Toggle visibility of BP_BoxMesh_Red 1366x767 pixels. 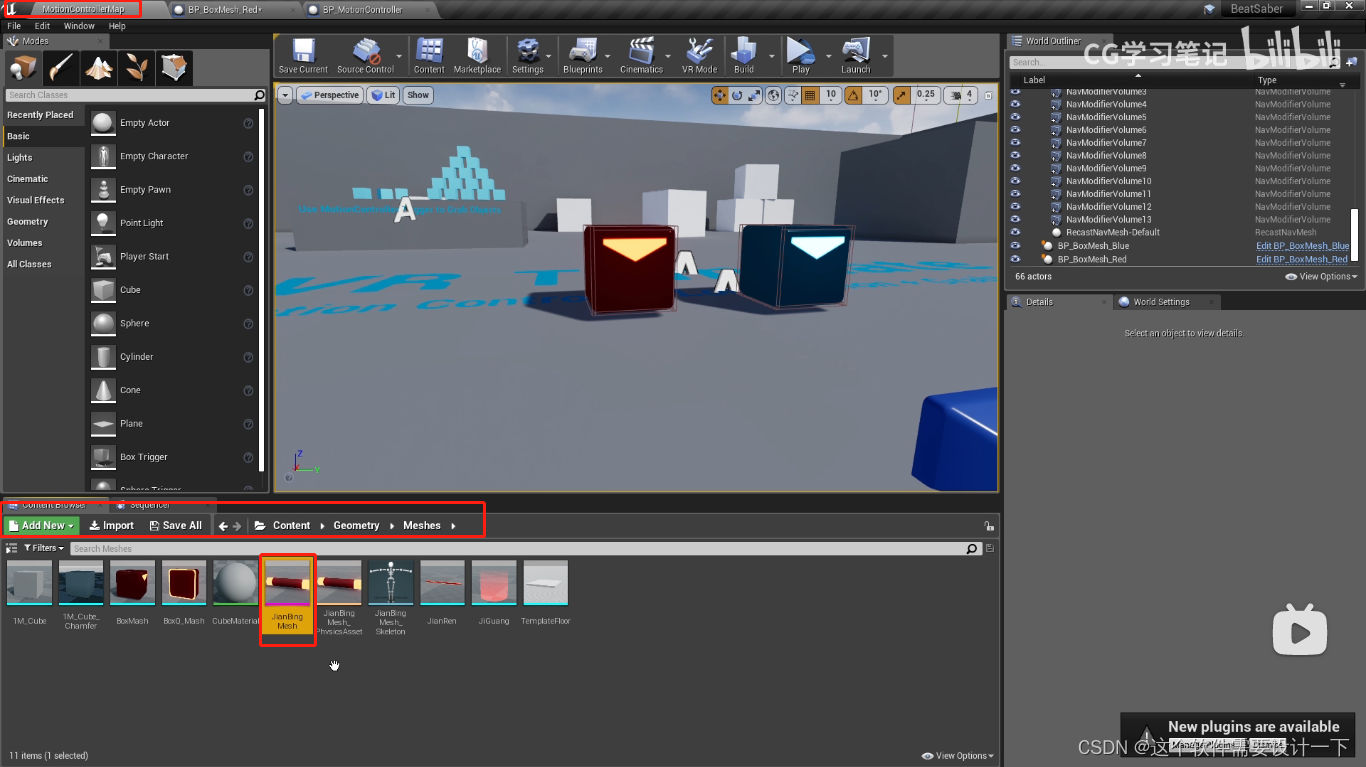[1015, 258]
